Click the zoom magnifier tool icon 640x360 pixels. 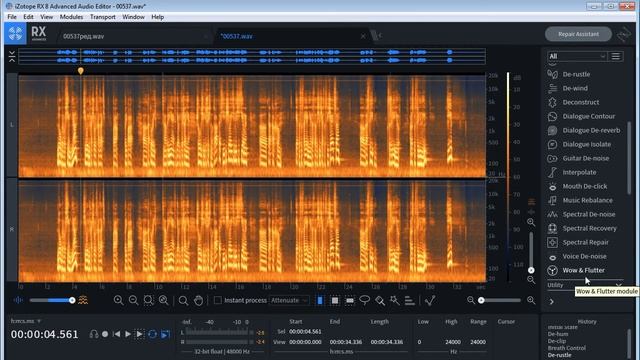click(183, 300)
